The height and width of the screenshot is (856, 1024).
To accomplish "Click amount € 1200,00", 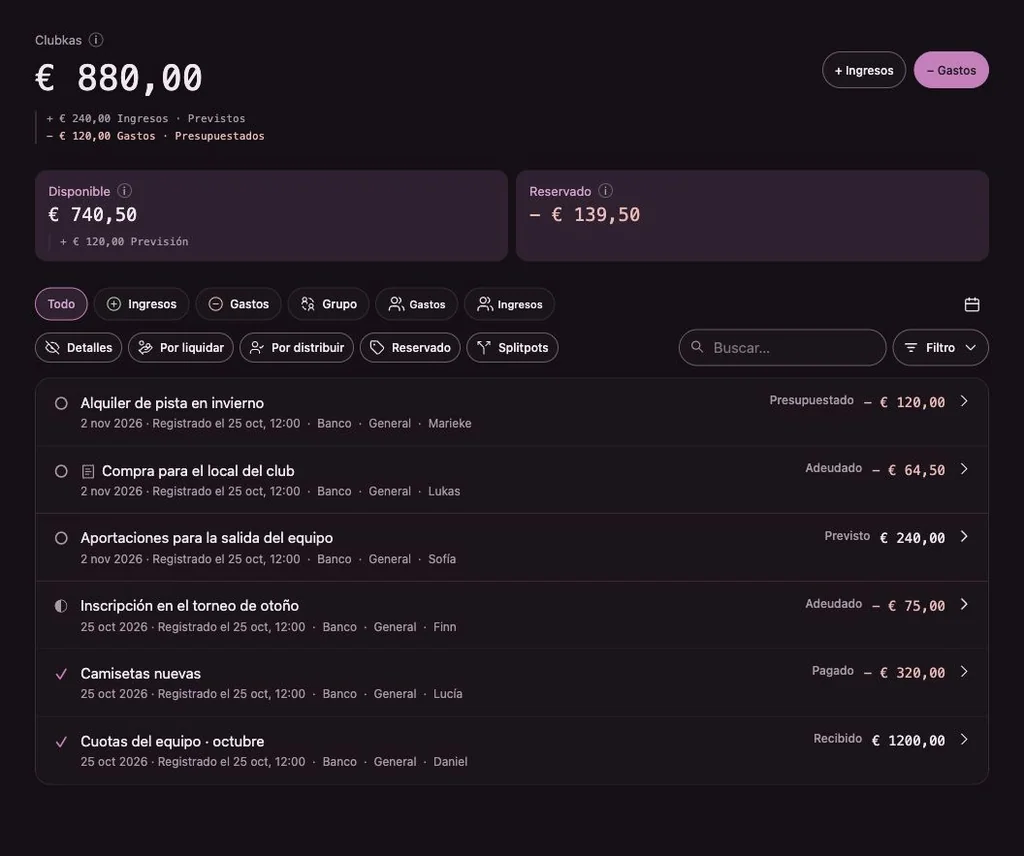I will (x=908, y=740).
